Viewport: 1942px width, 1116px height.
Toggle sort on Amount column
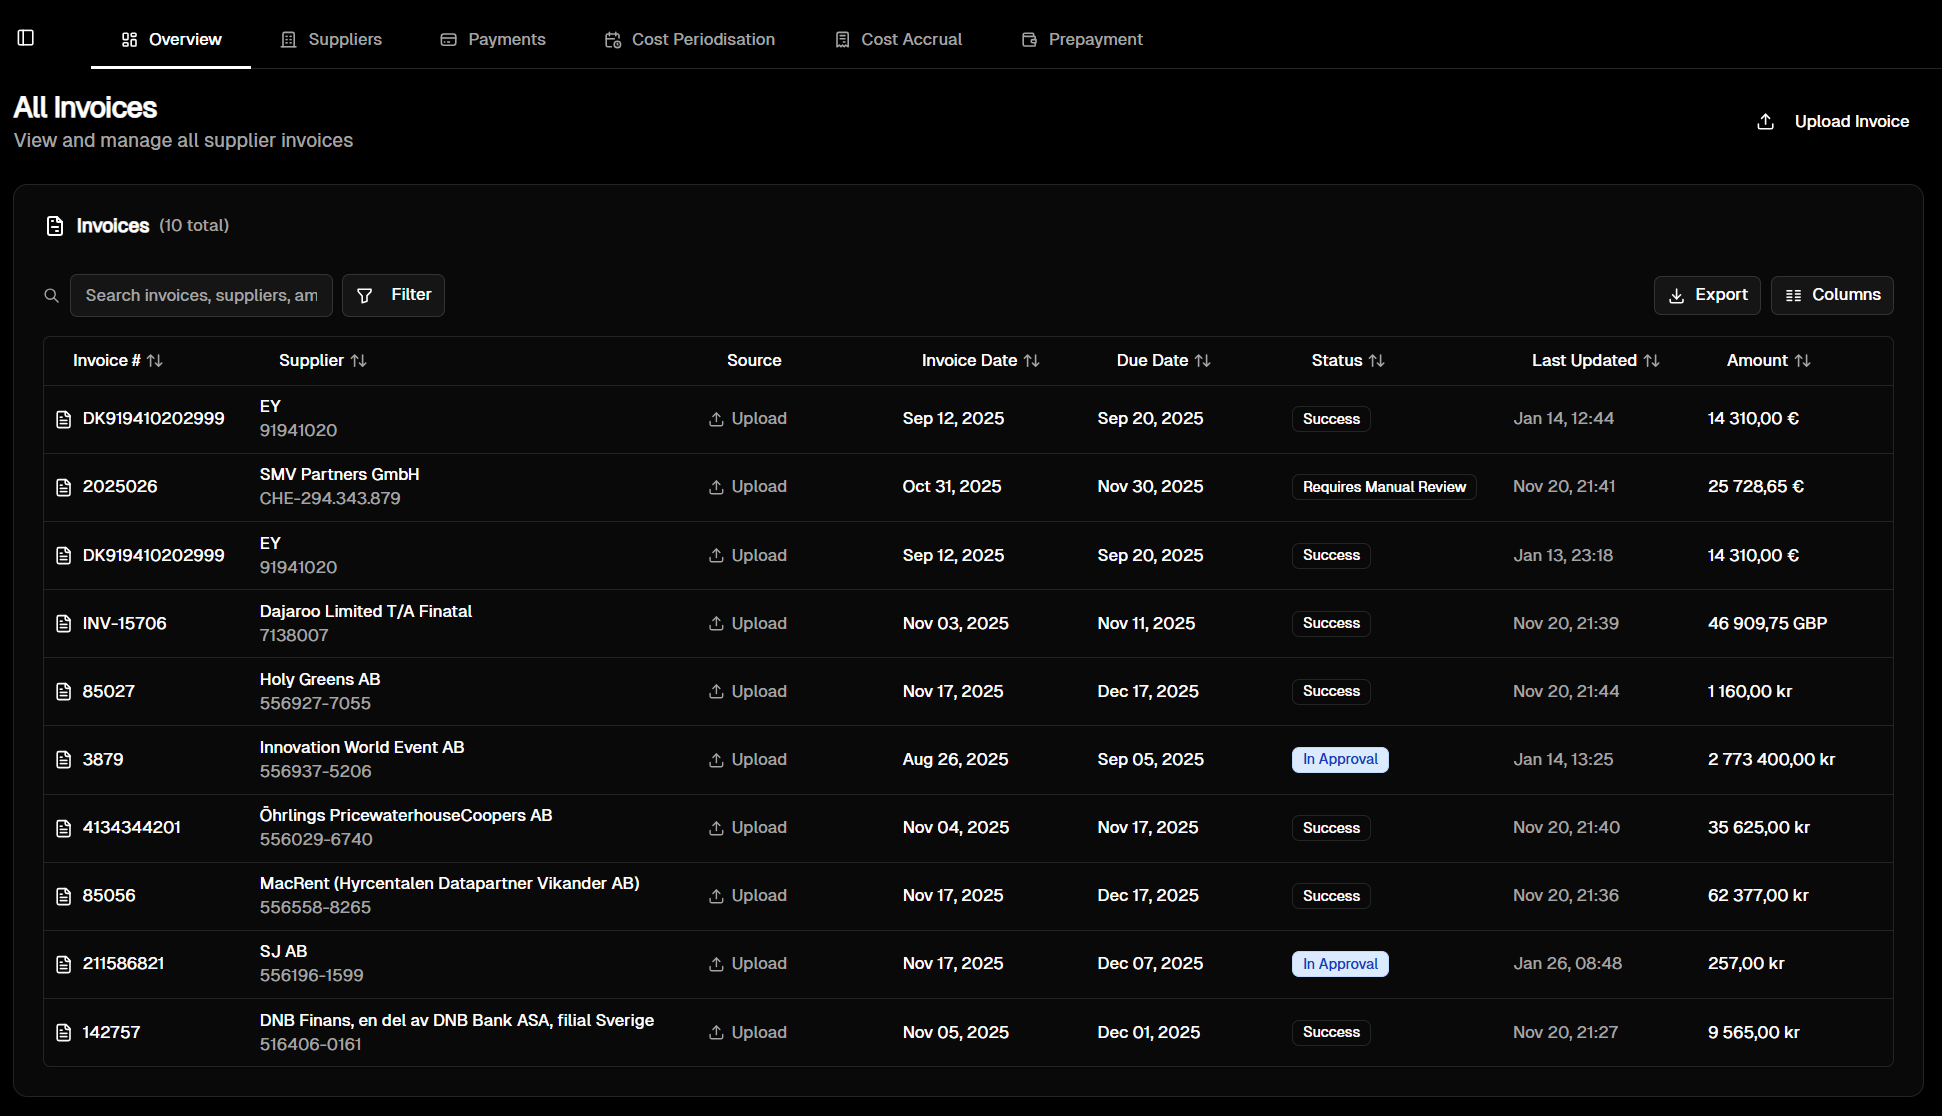point(1802,361)
